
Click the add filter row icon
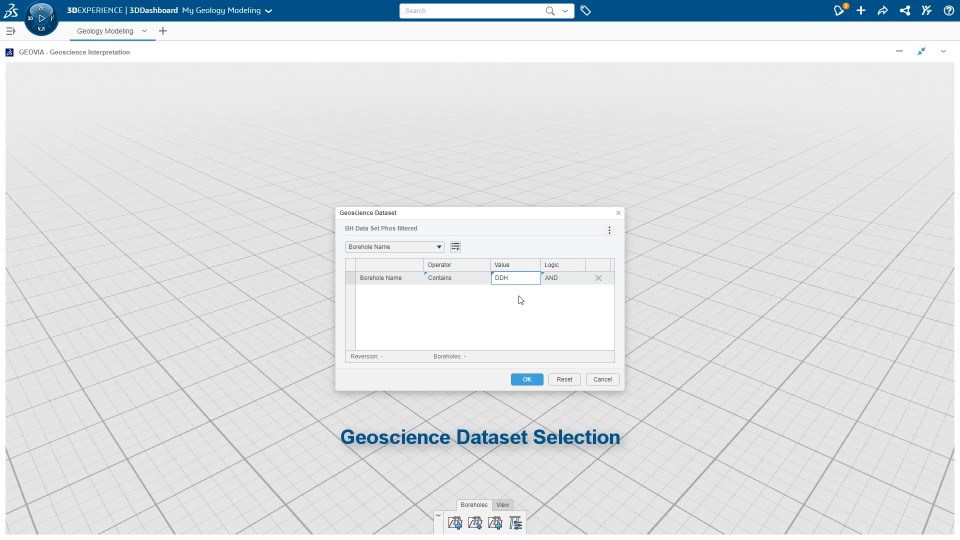point(455,247)
